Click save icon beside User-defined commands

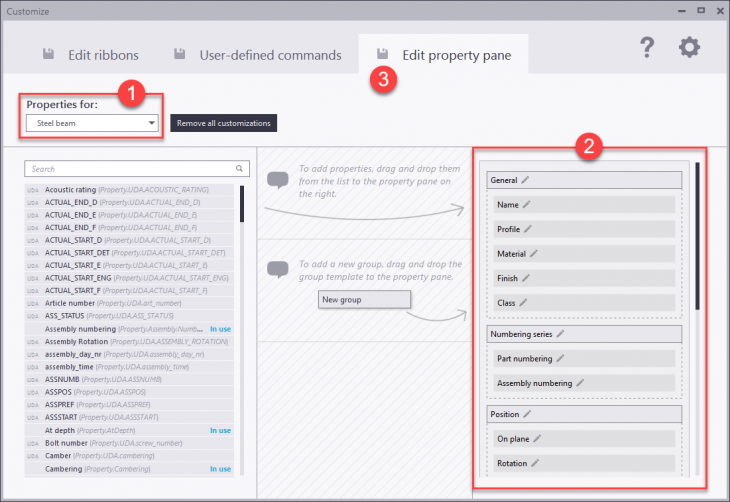coord(180,54)
